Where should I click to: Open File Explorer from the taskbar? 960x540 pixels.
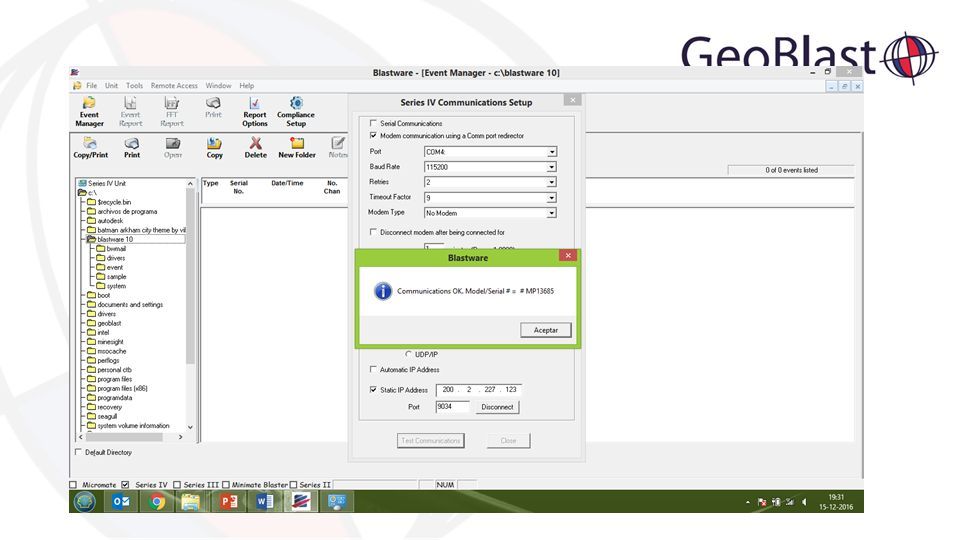(x=192, y=501)
